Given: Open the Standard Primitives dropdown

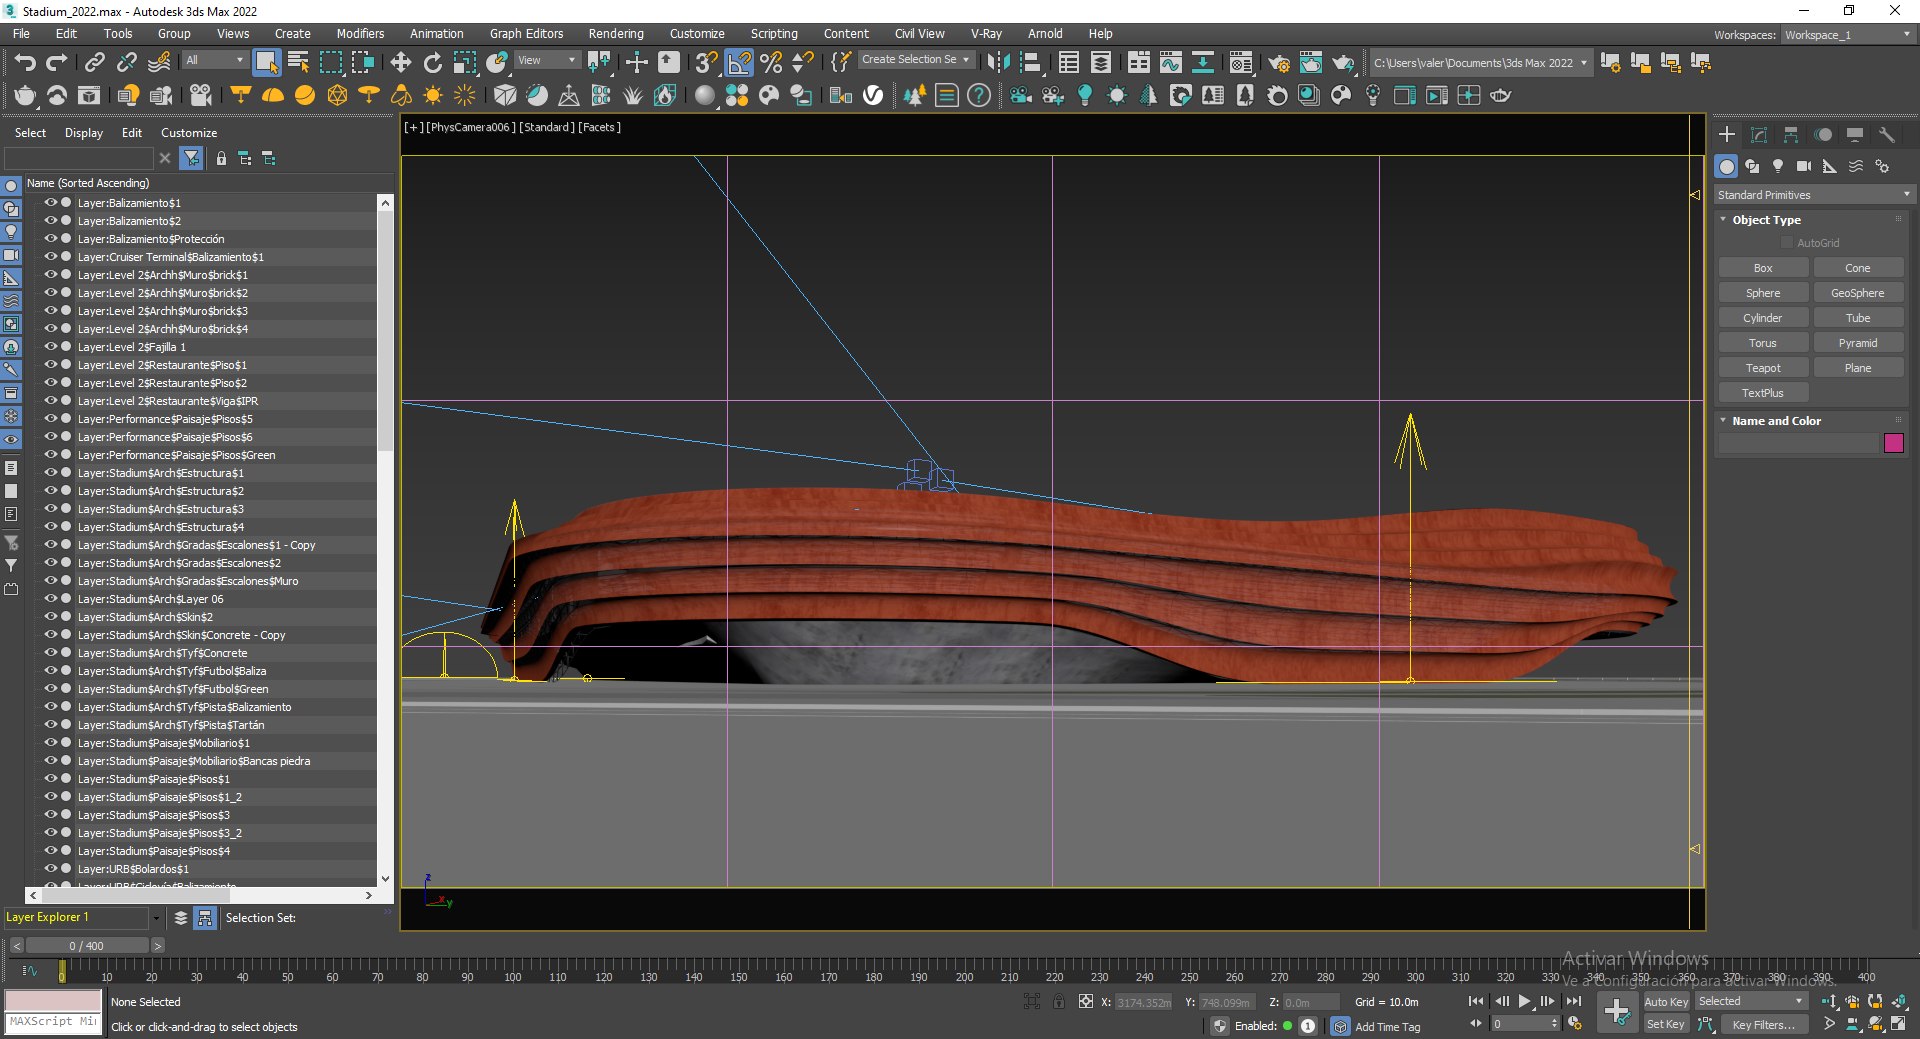Looking at the screenshot, I should pyautogui.click(x=1813, y=195).
